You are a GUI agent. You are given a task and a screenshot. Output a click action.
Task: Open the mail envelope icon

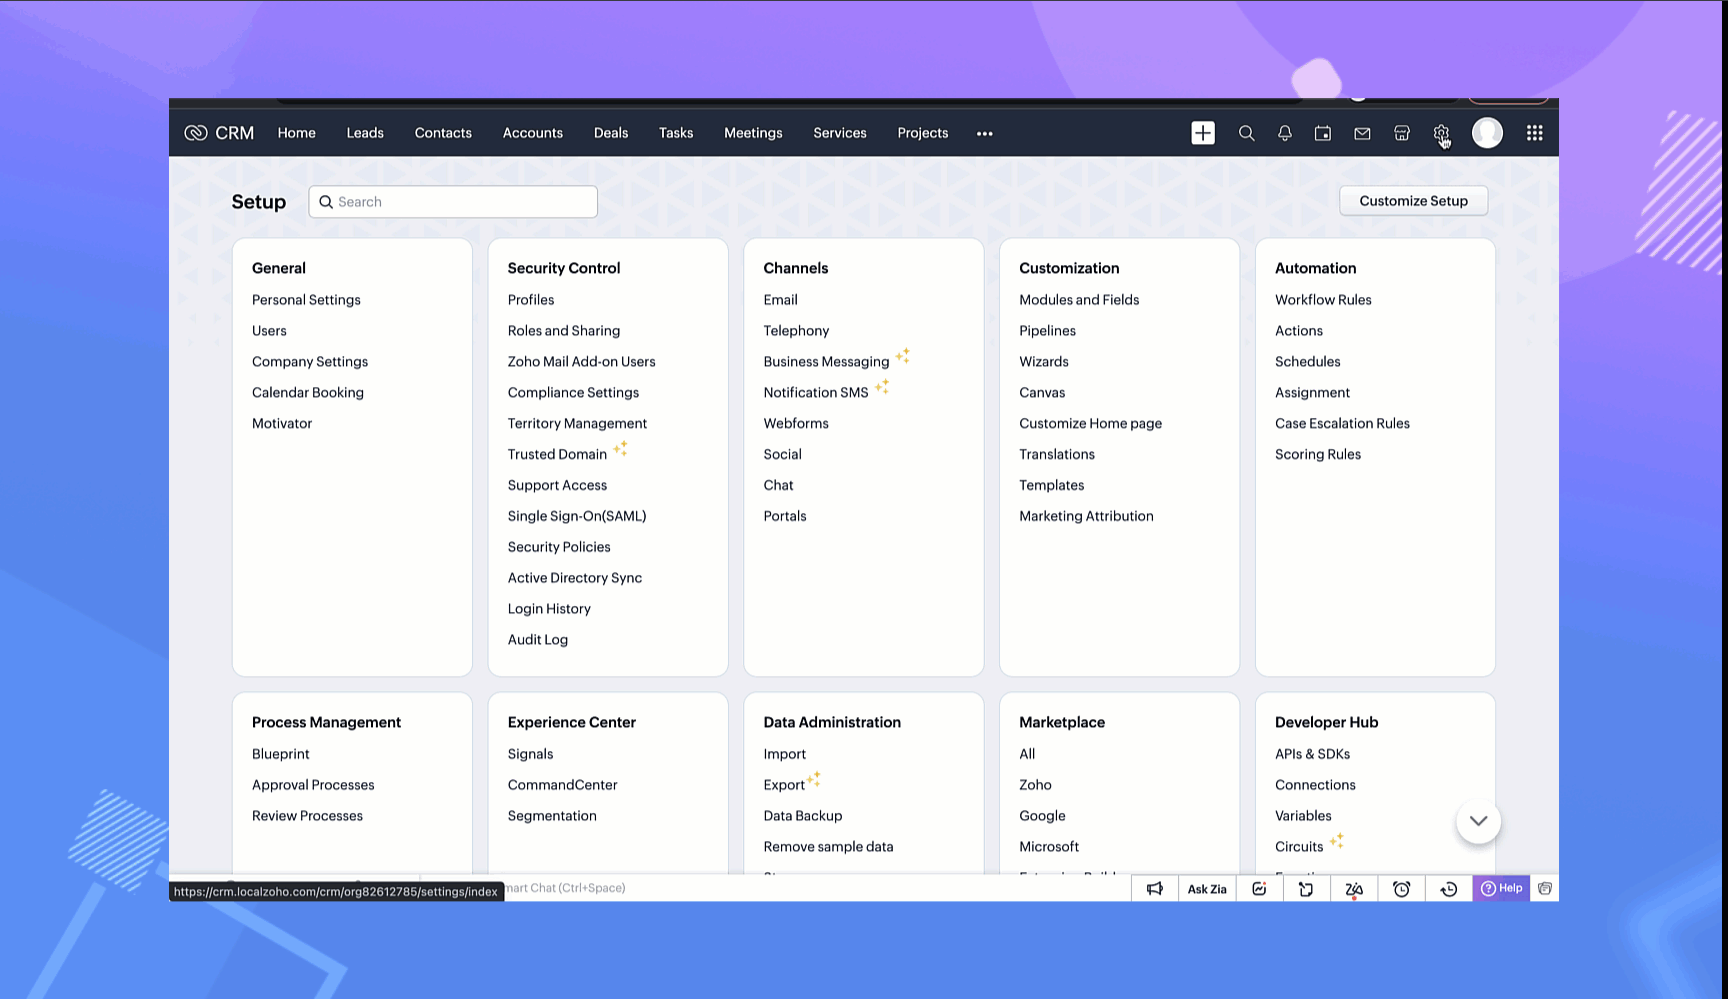(x=1362, y=133)
